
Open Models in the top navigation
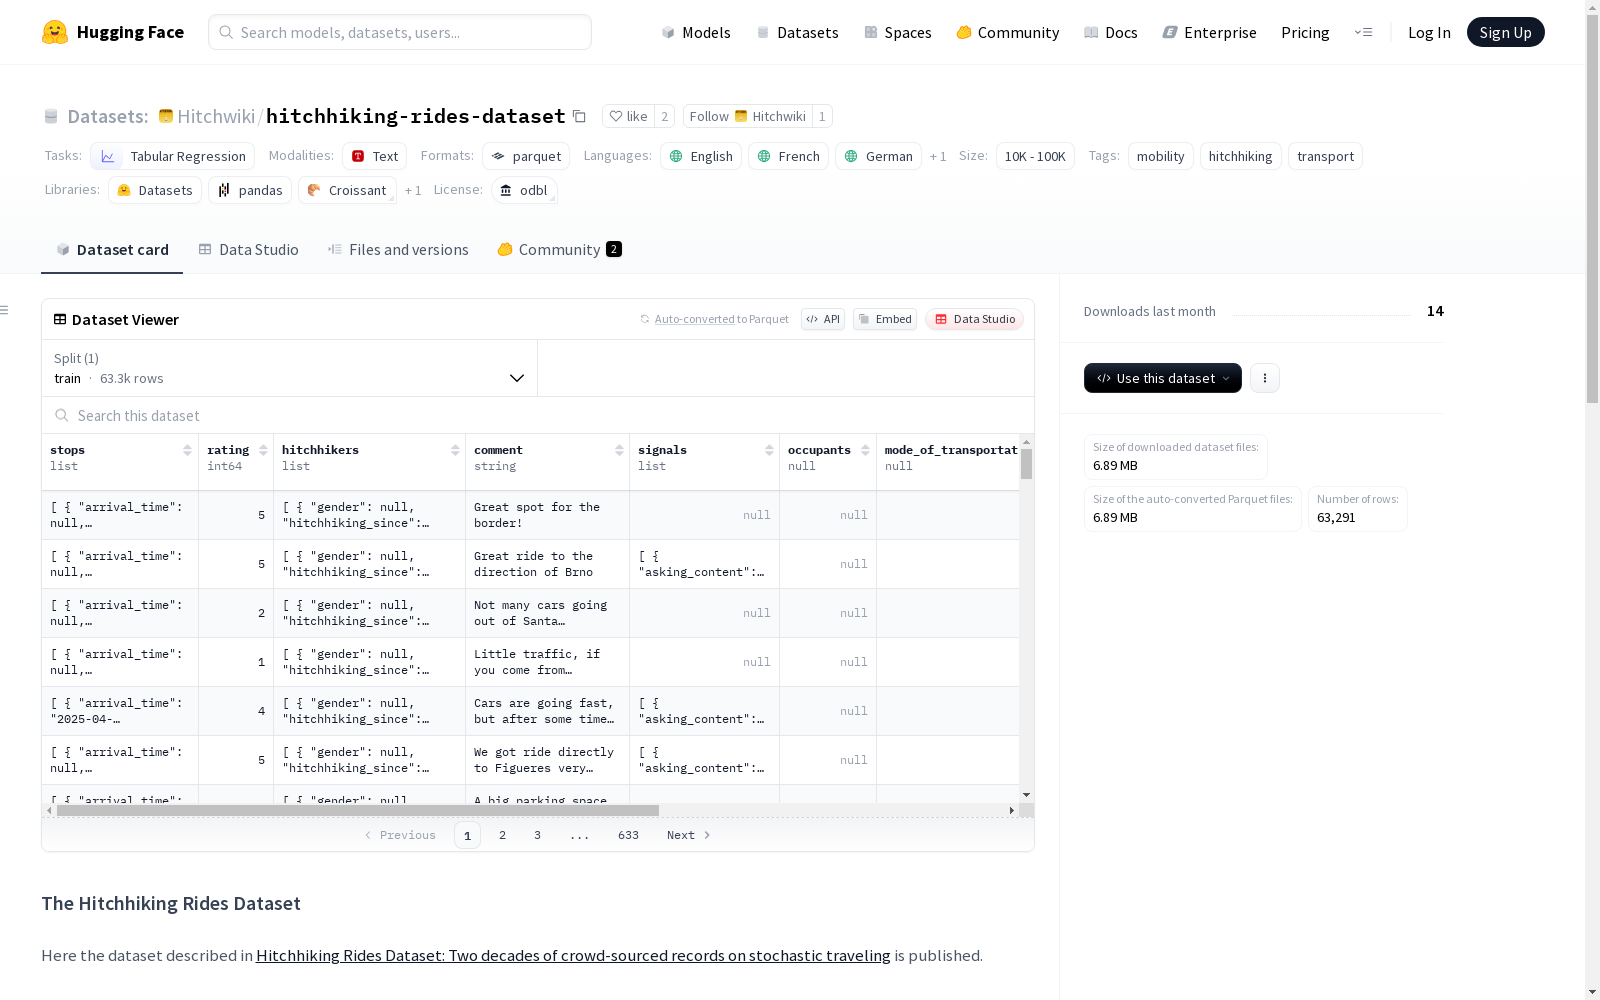[696, 32]
